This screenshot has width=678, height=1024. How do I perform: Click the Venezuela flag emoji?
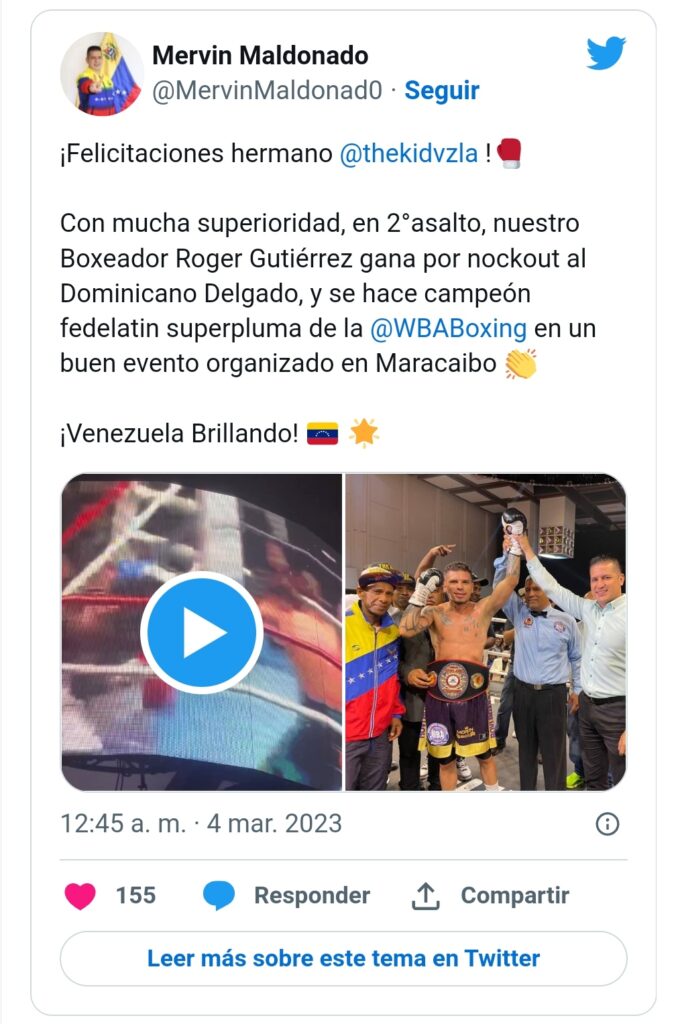[x=323, y=434]
